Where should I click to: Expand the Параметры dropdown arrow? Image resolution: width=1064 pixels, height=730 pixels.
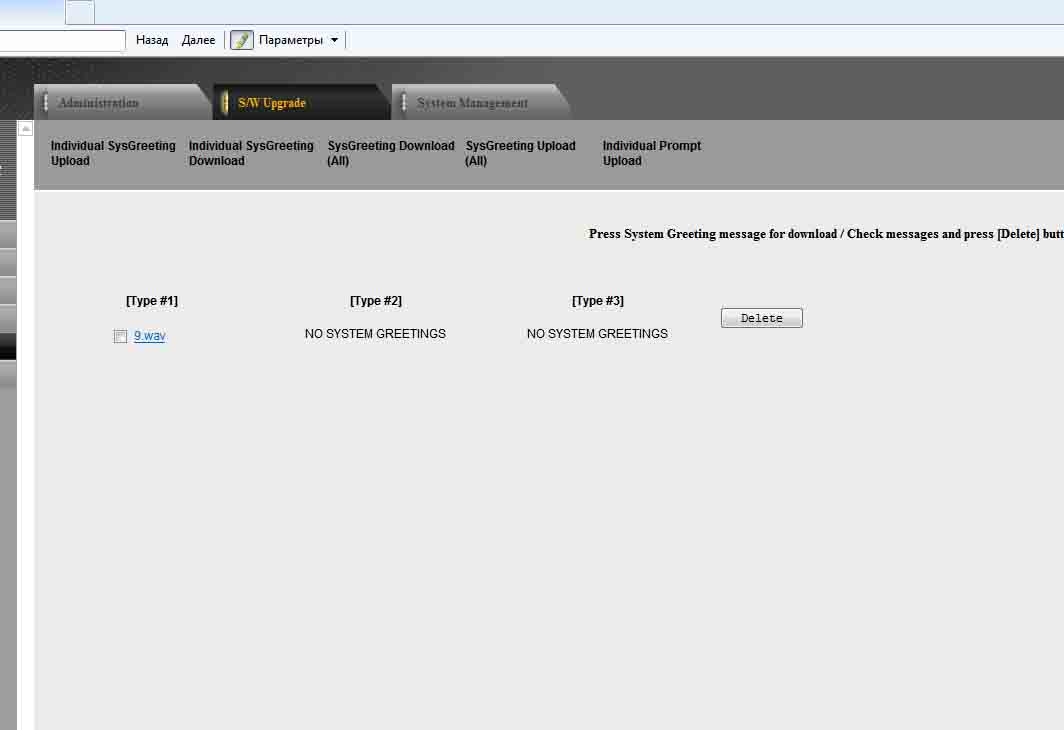click(x=334, y=40)
